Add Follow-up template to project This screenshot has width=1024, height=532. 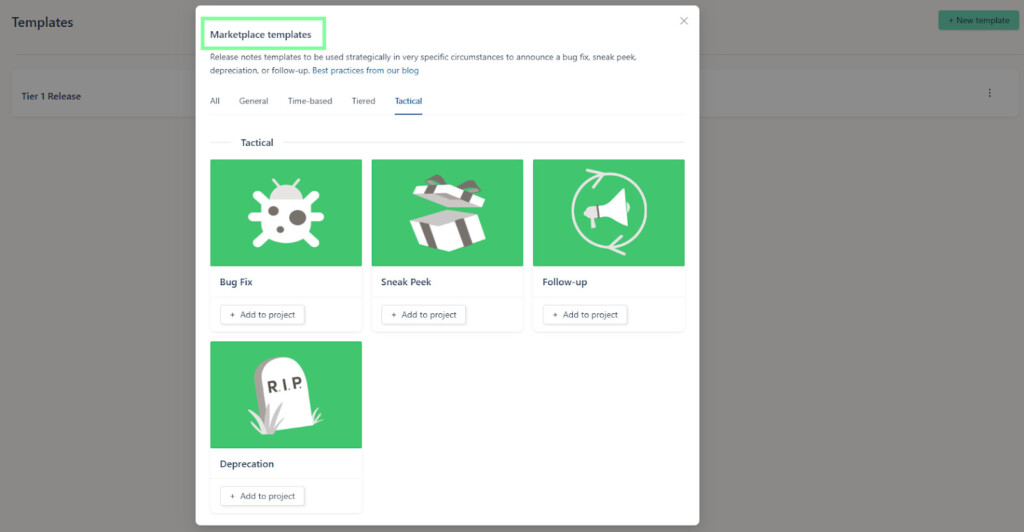[x=585, y=315]
